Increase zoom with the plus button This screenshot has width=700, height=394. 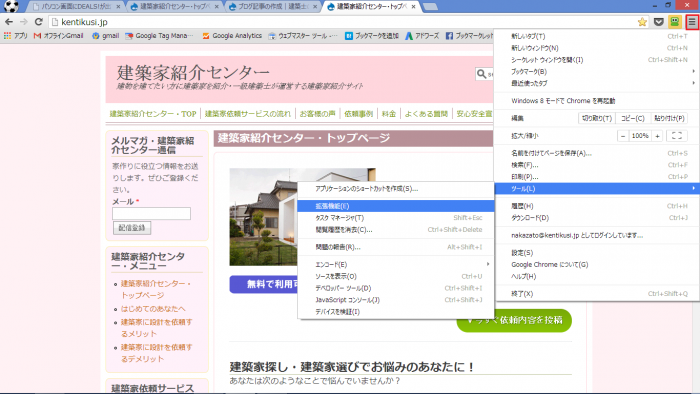(x=657, y=136)
